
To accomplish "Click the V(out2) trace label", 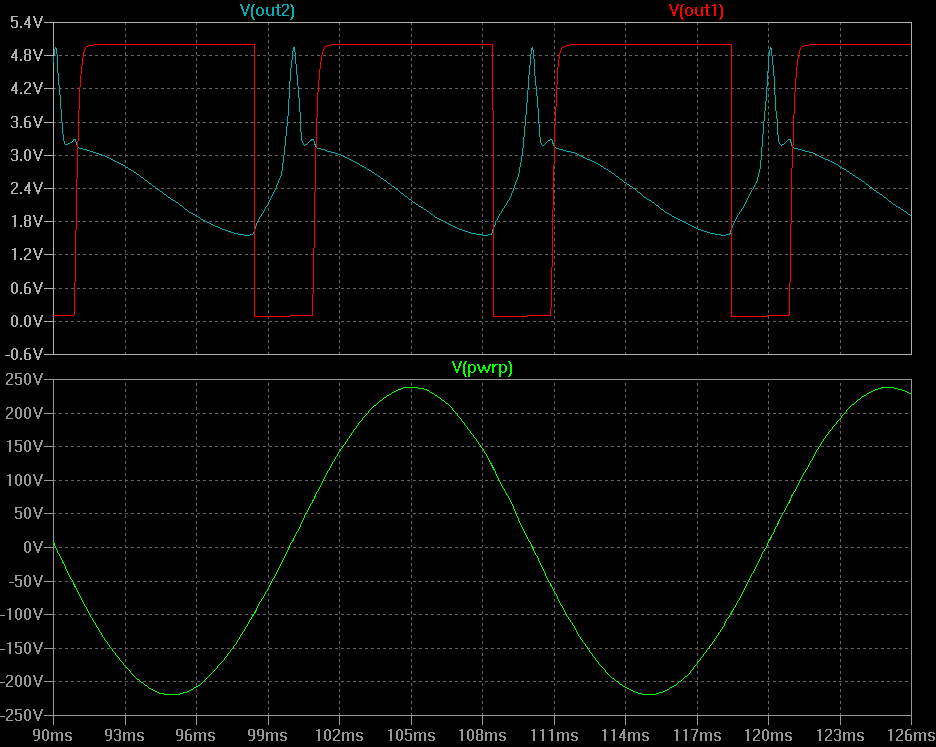I will [x=267, y=11].
